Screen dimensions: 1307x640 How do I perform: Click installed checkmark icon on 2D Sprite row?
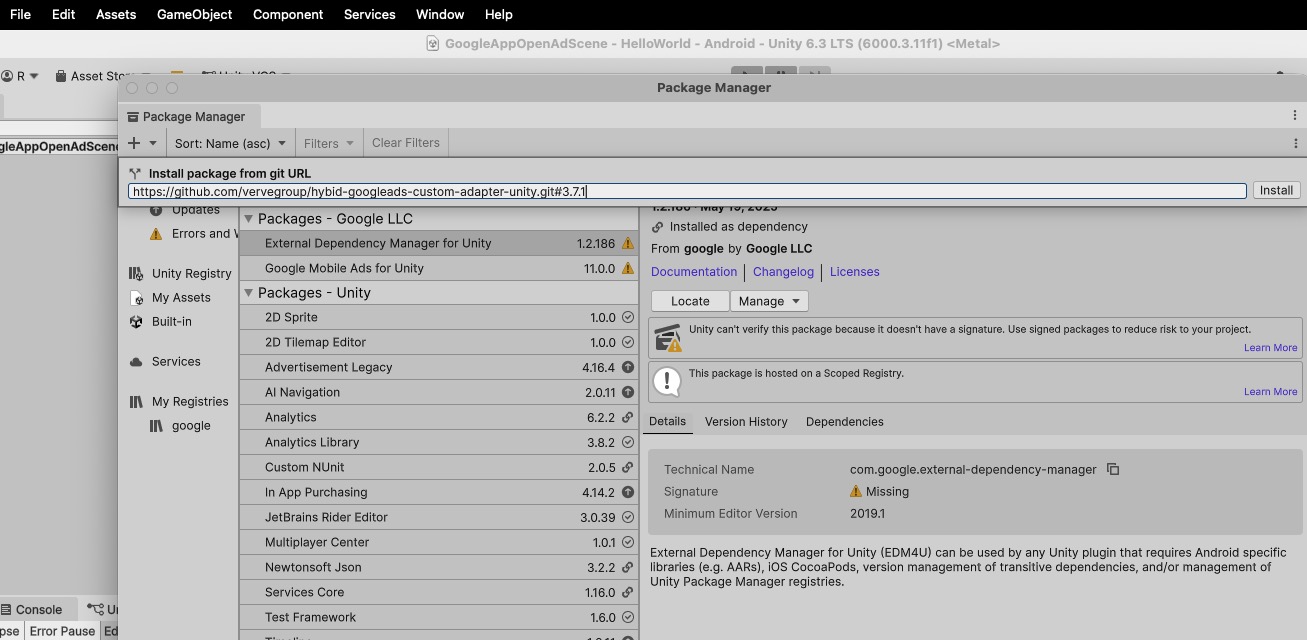(628, 317)
